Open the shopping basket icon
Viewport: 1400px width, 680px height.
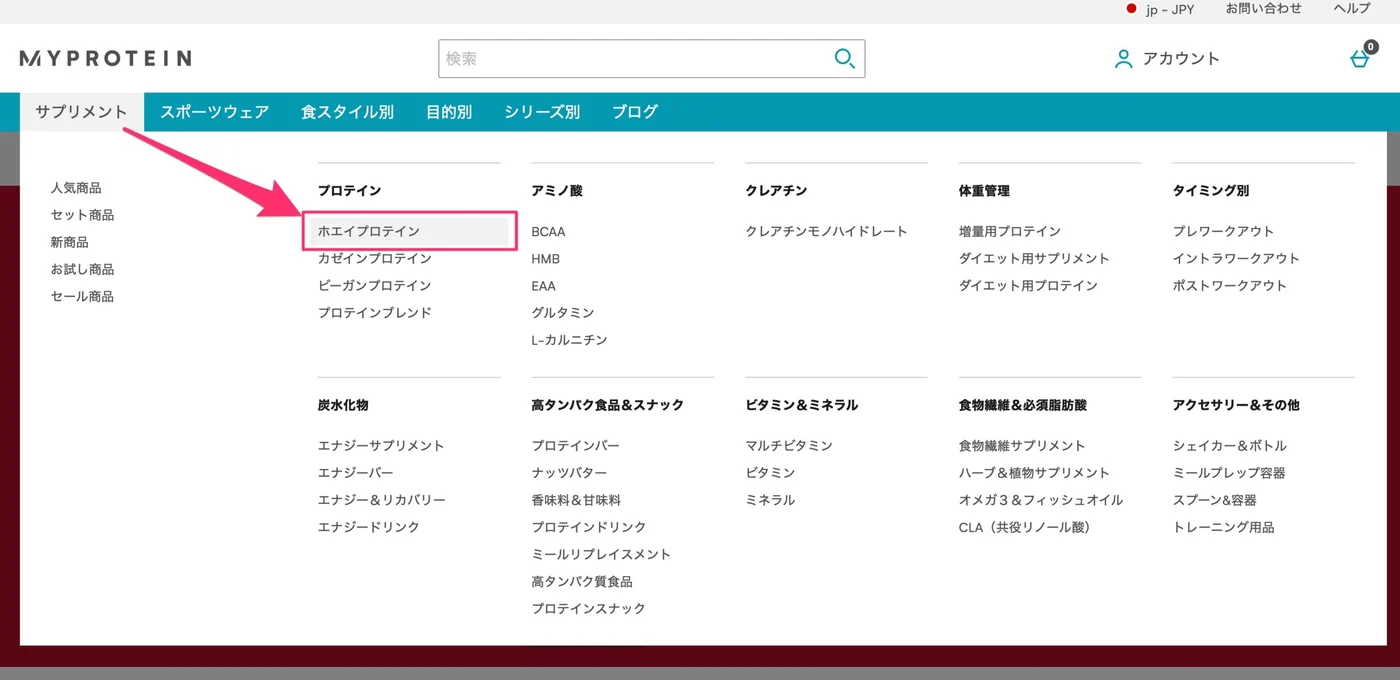1360,58
